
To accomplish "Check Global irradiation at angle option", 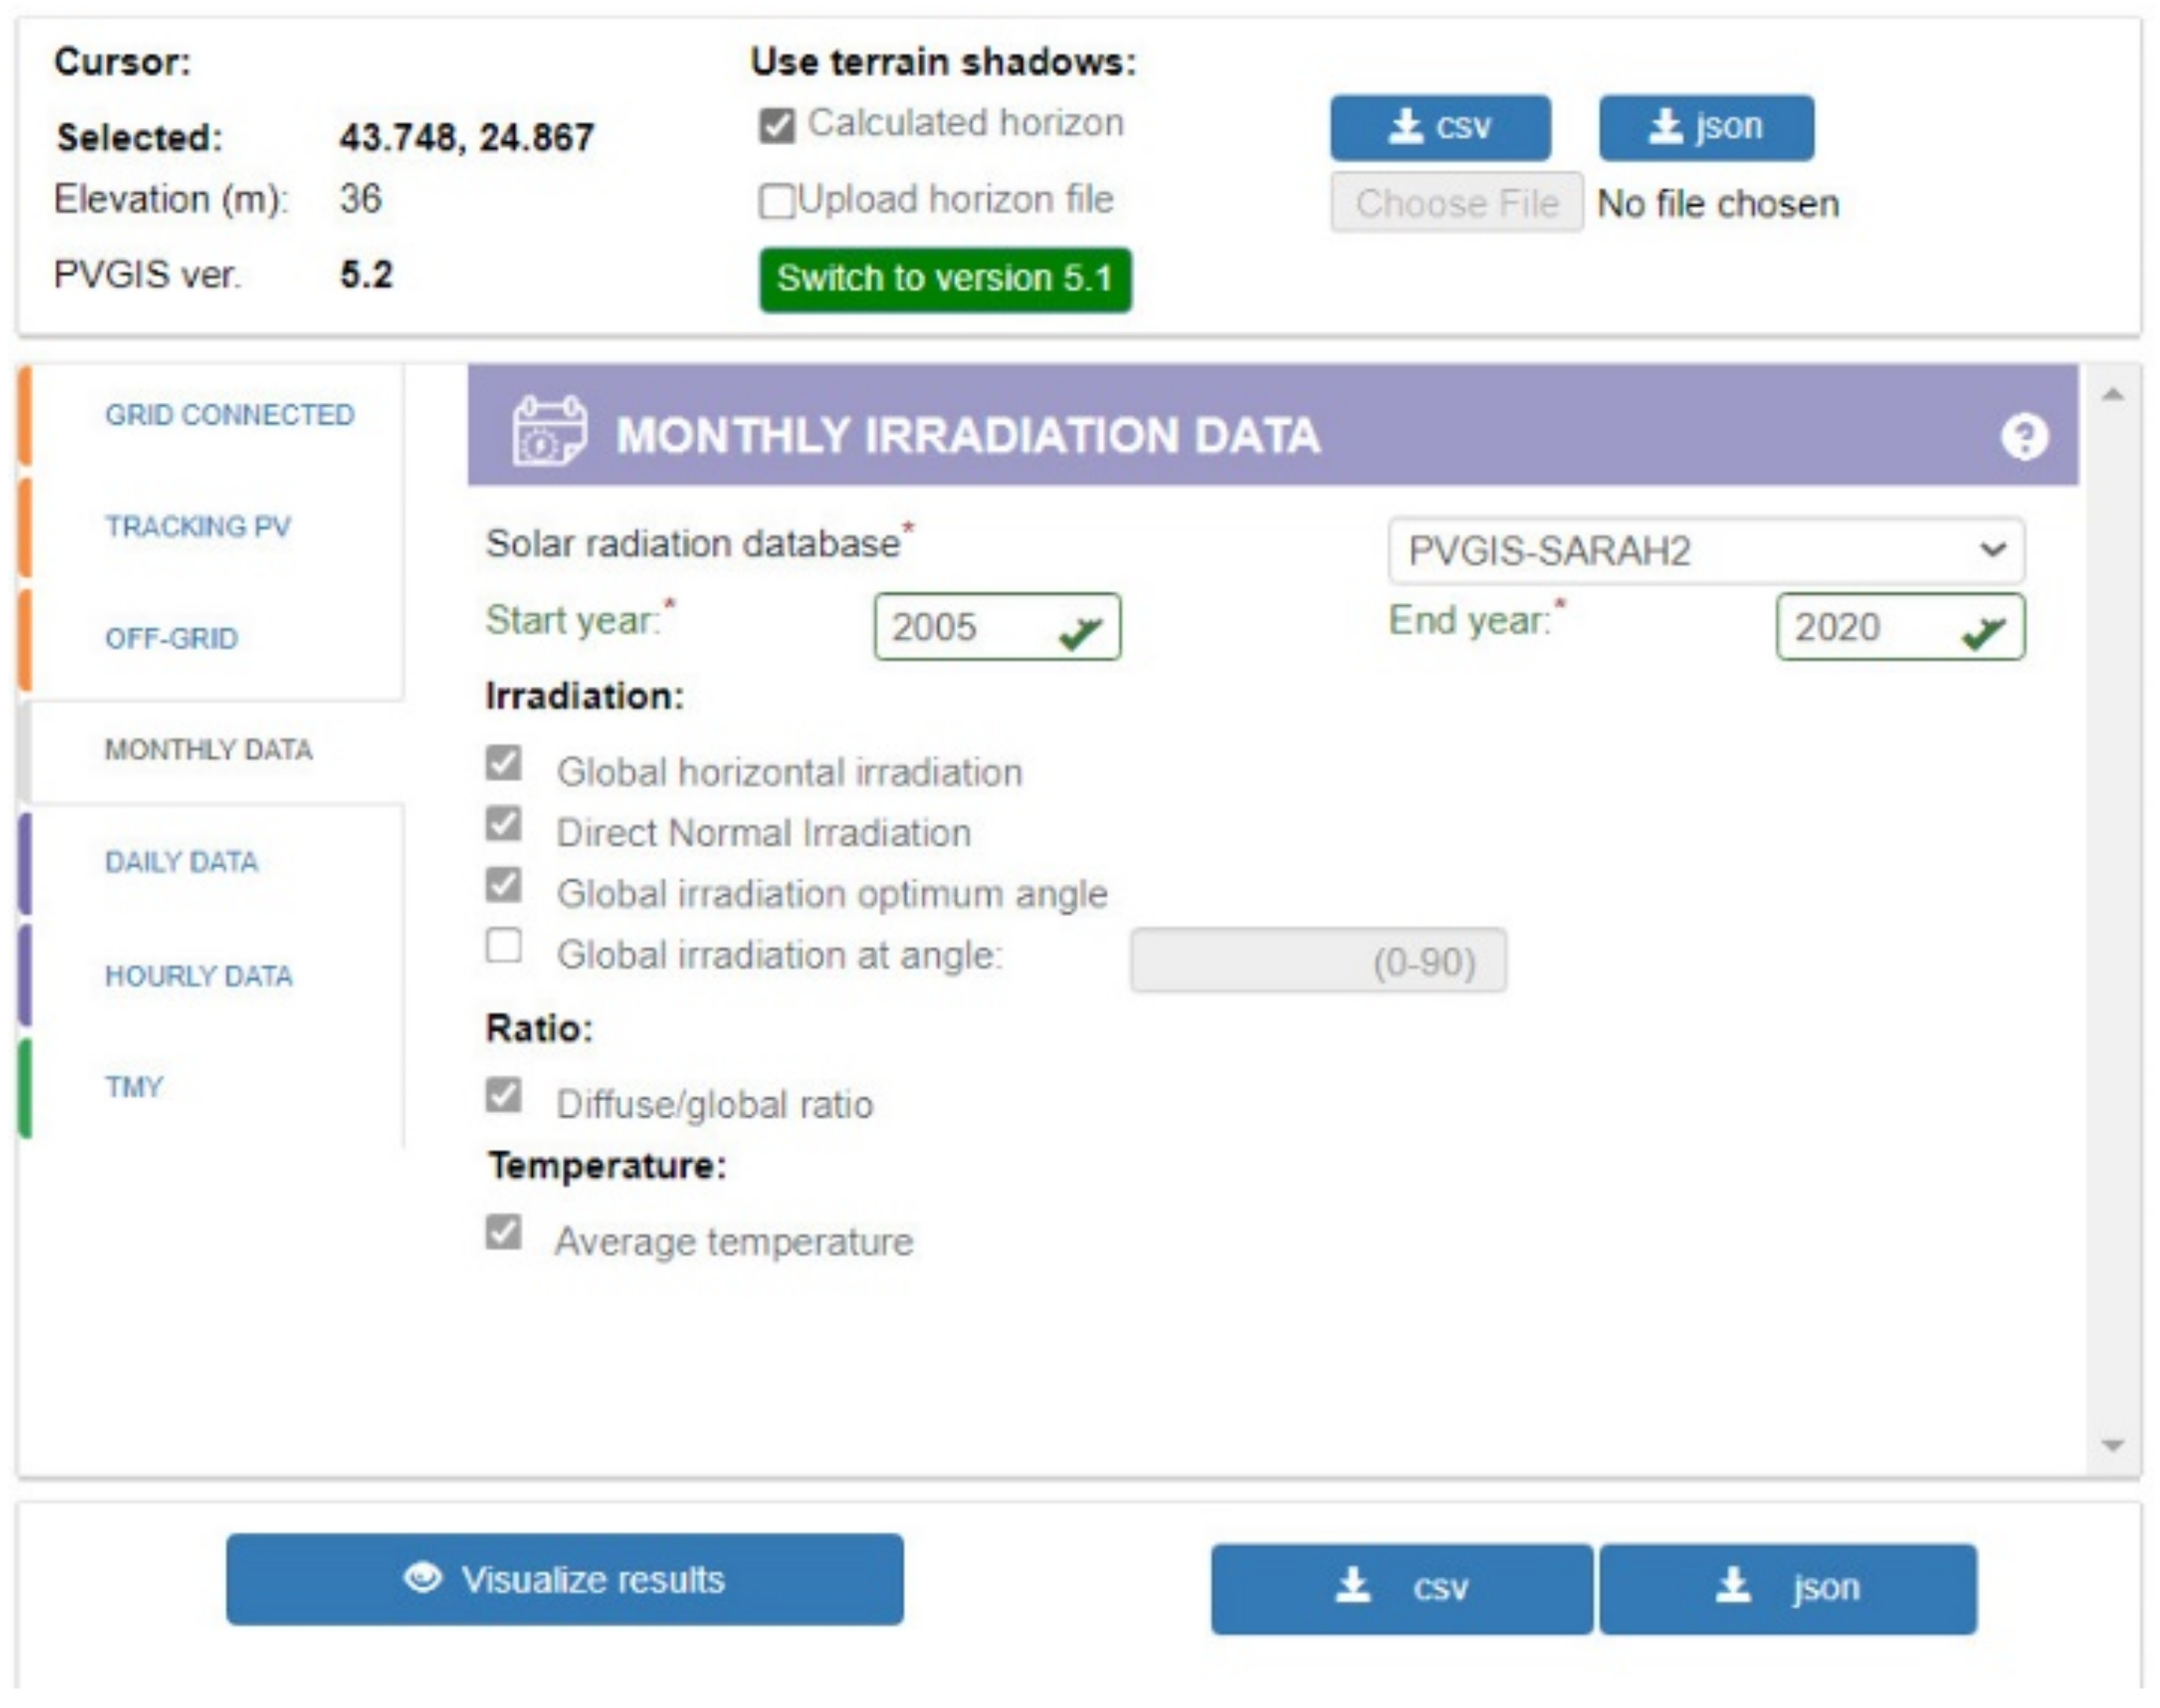I will (504, 945).
